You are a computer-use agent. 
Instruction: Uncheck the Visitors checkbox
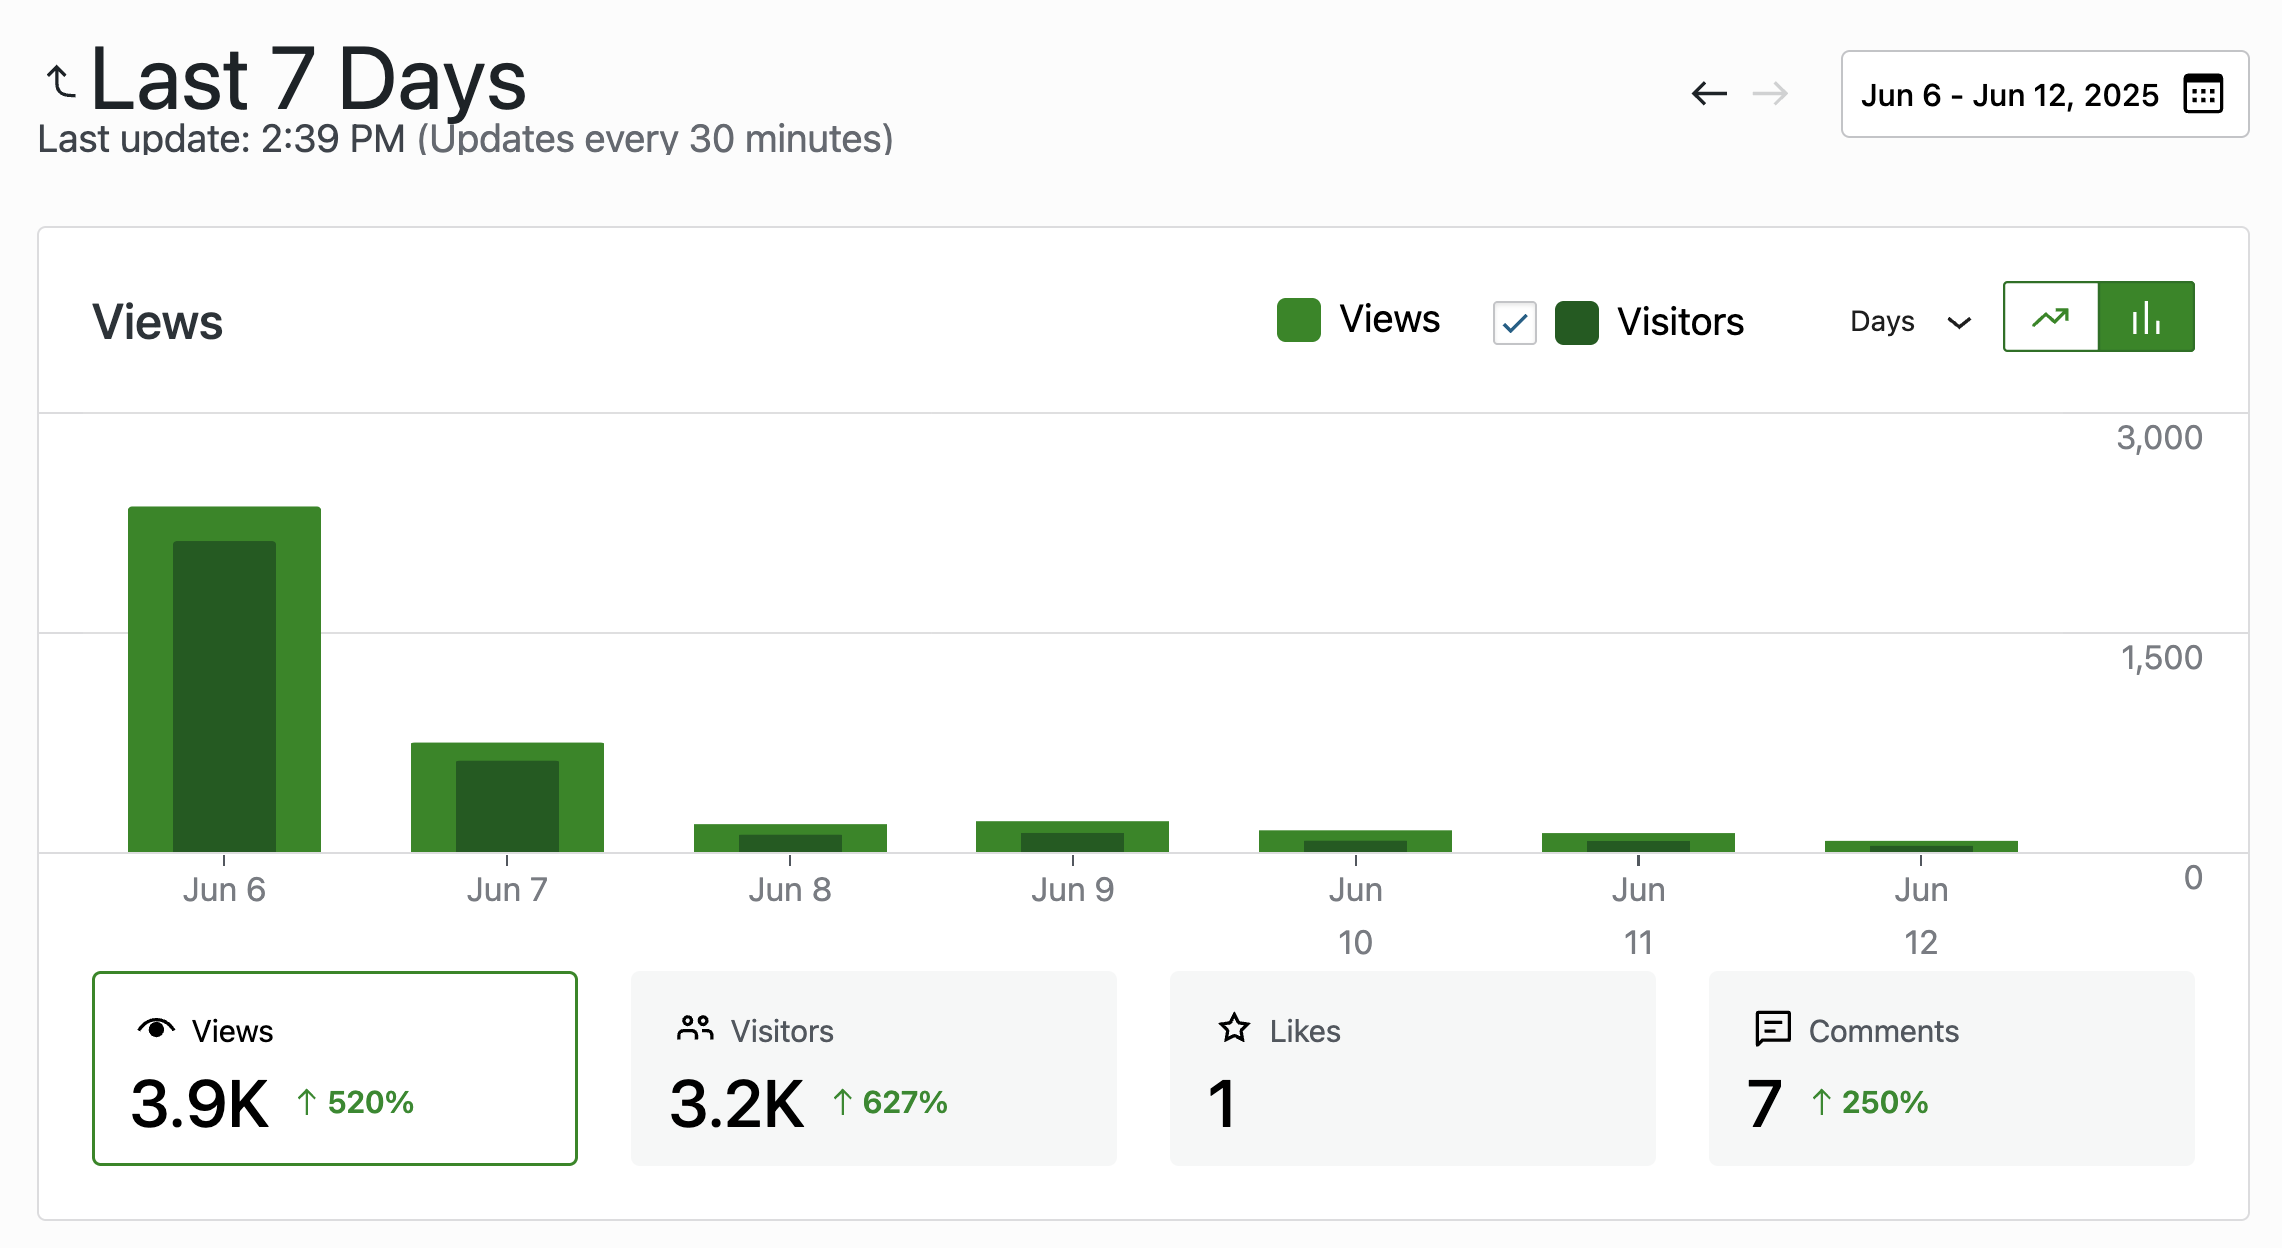(1514, 323)
